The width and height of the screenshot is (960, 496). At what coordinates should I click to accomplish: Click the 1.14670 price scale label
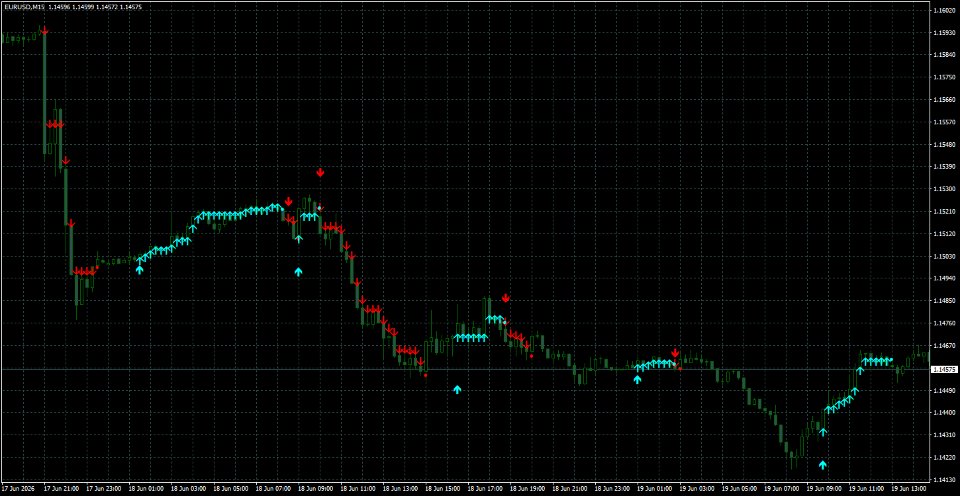(943, 346)
